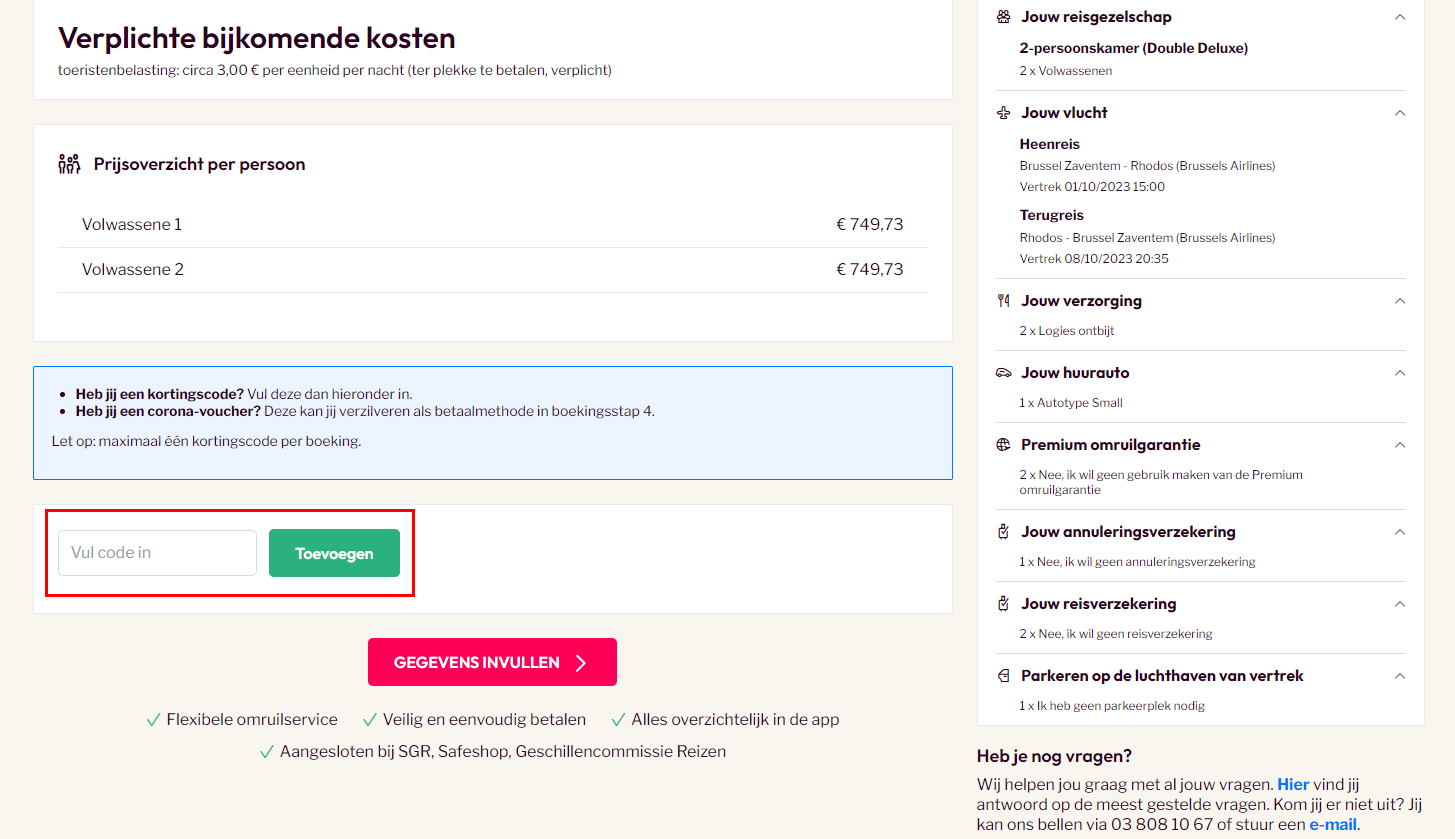Click the car icon beside Jouw huurauto
Viewport: 1455px width, 839px height.
pos(1004,373)
